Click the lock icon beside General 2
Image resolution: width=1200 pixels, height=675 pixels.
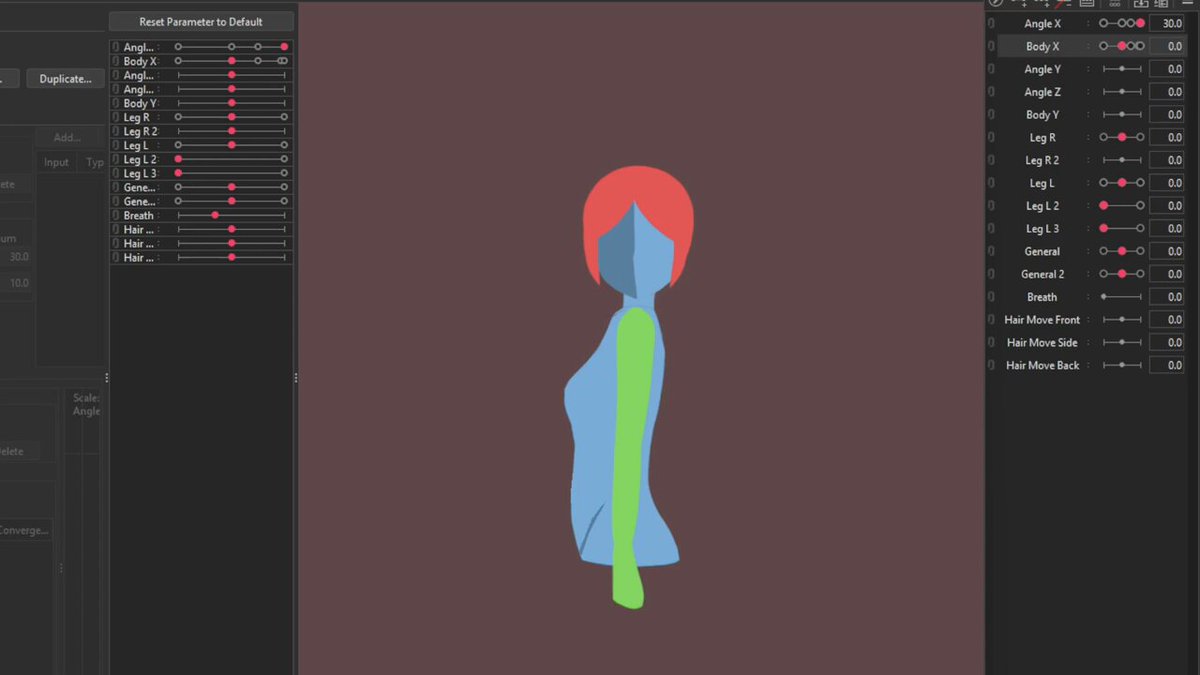click(x=991, y=274)
